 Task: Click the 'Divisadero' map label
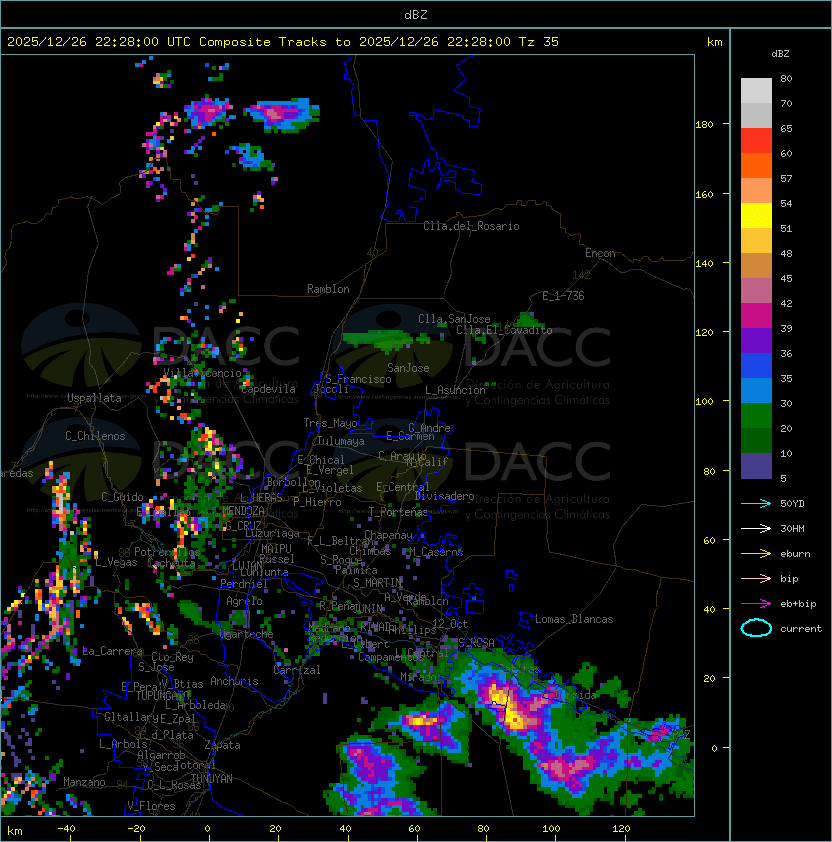(x=445, y=496)
